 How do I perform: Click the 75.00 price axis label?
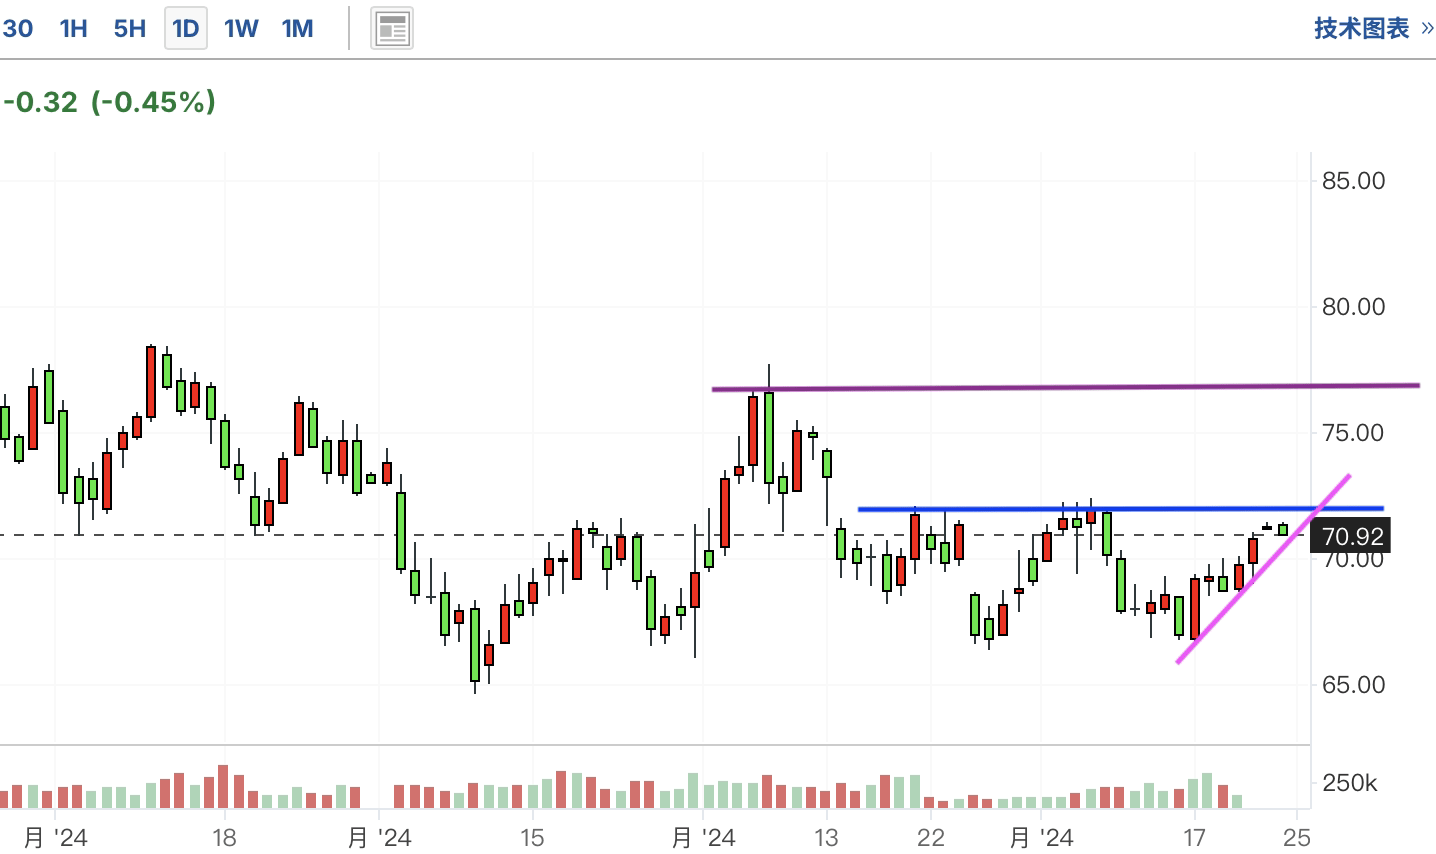tap(1353, 433)
